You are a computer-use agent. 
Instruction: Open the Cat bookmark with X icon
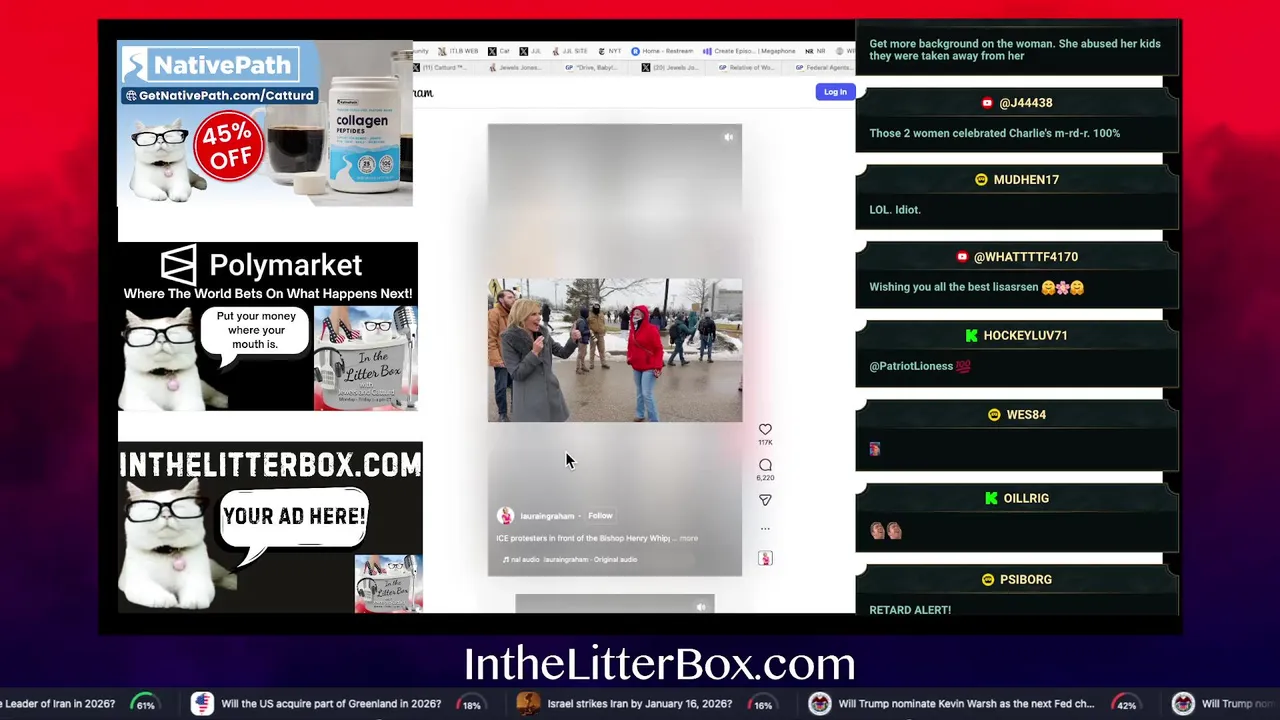[x=499, y=51]
